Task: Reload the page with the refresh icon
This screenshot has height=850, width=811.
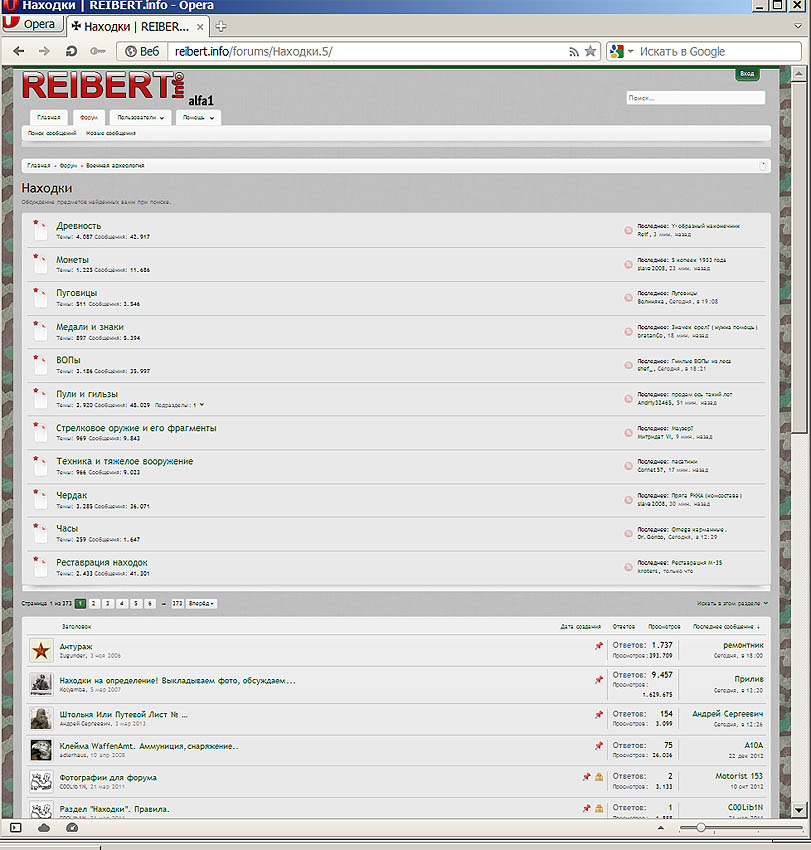Action: (x=71, y=51)
